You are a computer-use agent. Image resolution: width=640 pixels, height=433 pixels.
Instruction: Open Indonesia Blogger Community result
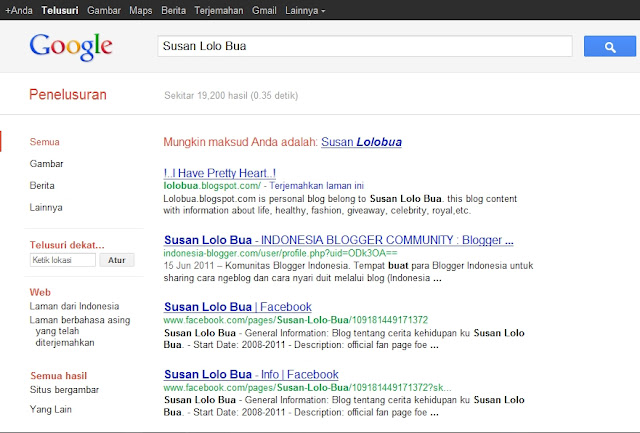click(x=338, y=240)
